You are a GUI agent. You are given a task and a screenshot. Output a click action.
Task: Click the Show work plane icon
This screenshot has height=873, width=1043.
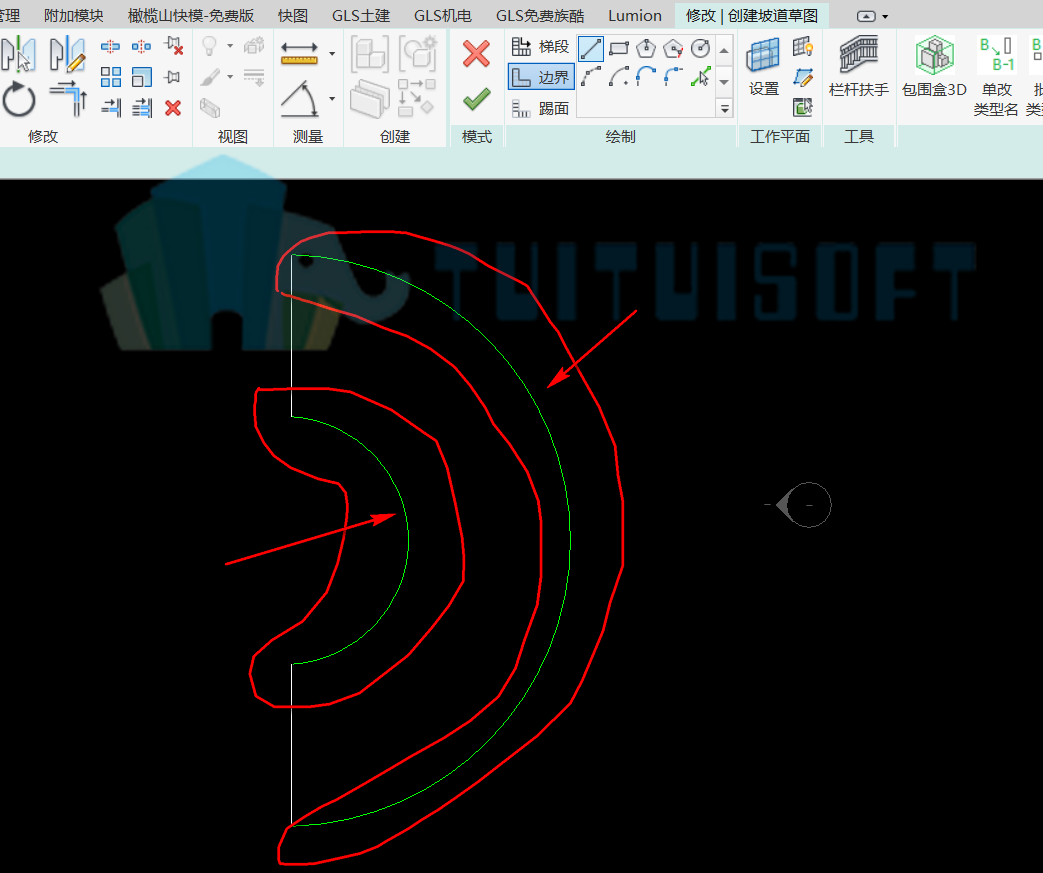803,47
